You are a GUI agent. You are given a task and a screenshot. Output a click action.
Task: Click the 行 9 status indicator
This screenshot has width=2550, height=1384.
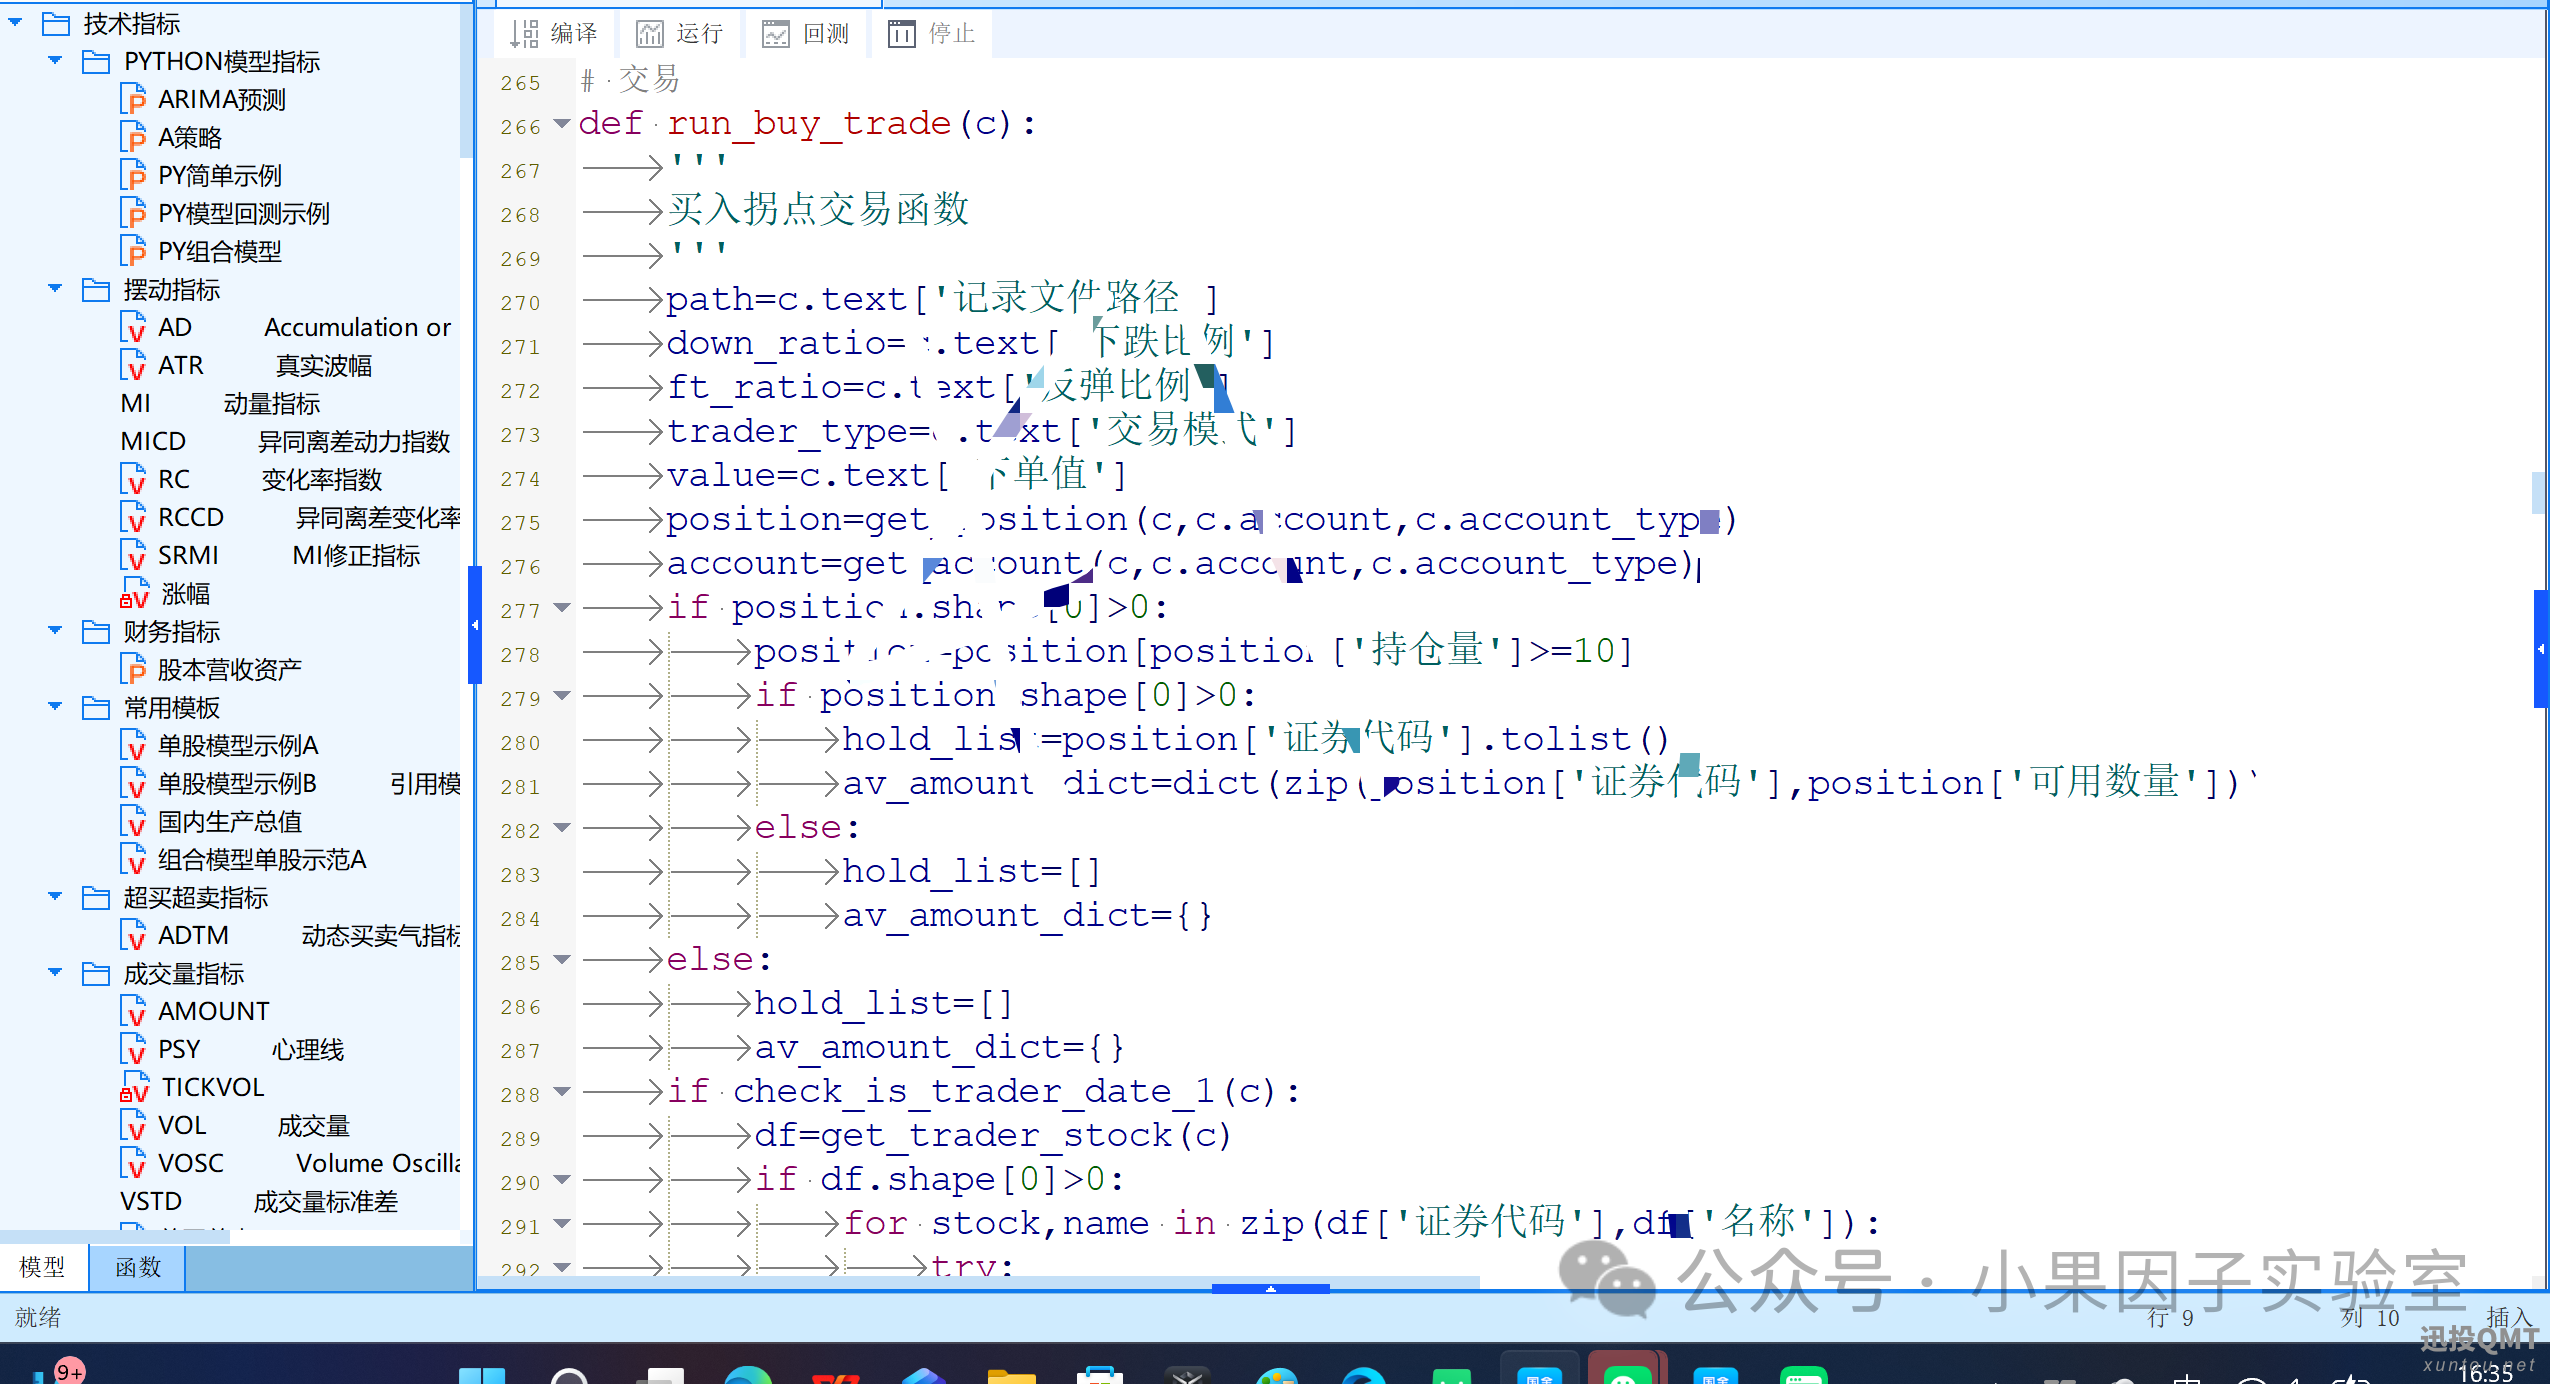click(x=2170, y=1318)
